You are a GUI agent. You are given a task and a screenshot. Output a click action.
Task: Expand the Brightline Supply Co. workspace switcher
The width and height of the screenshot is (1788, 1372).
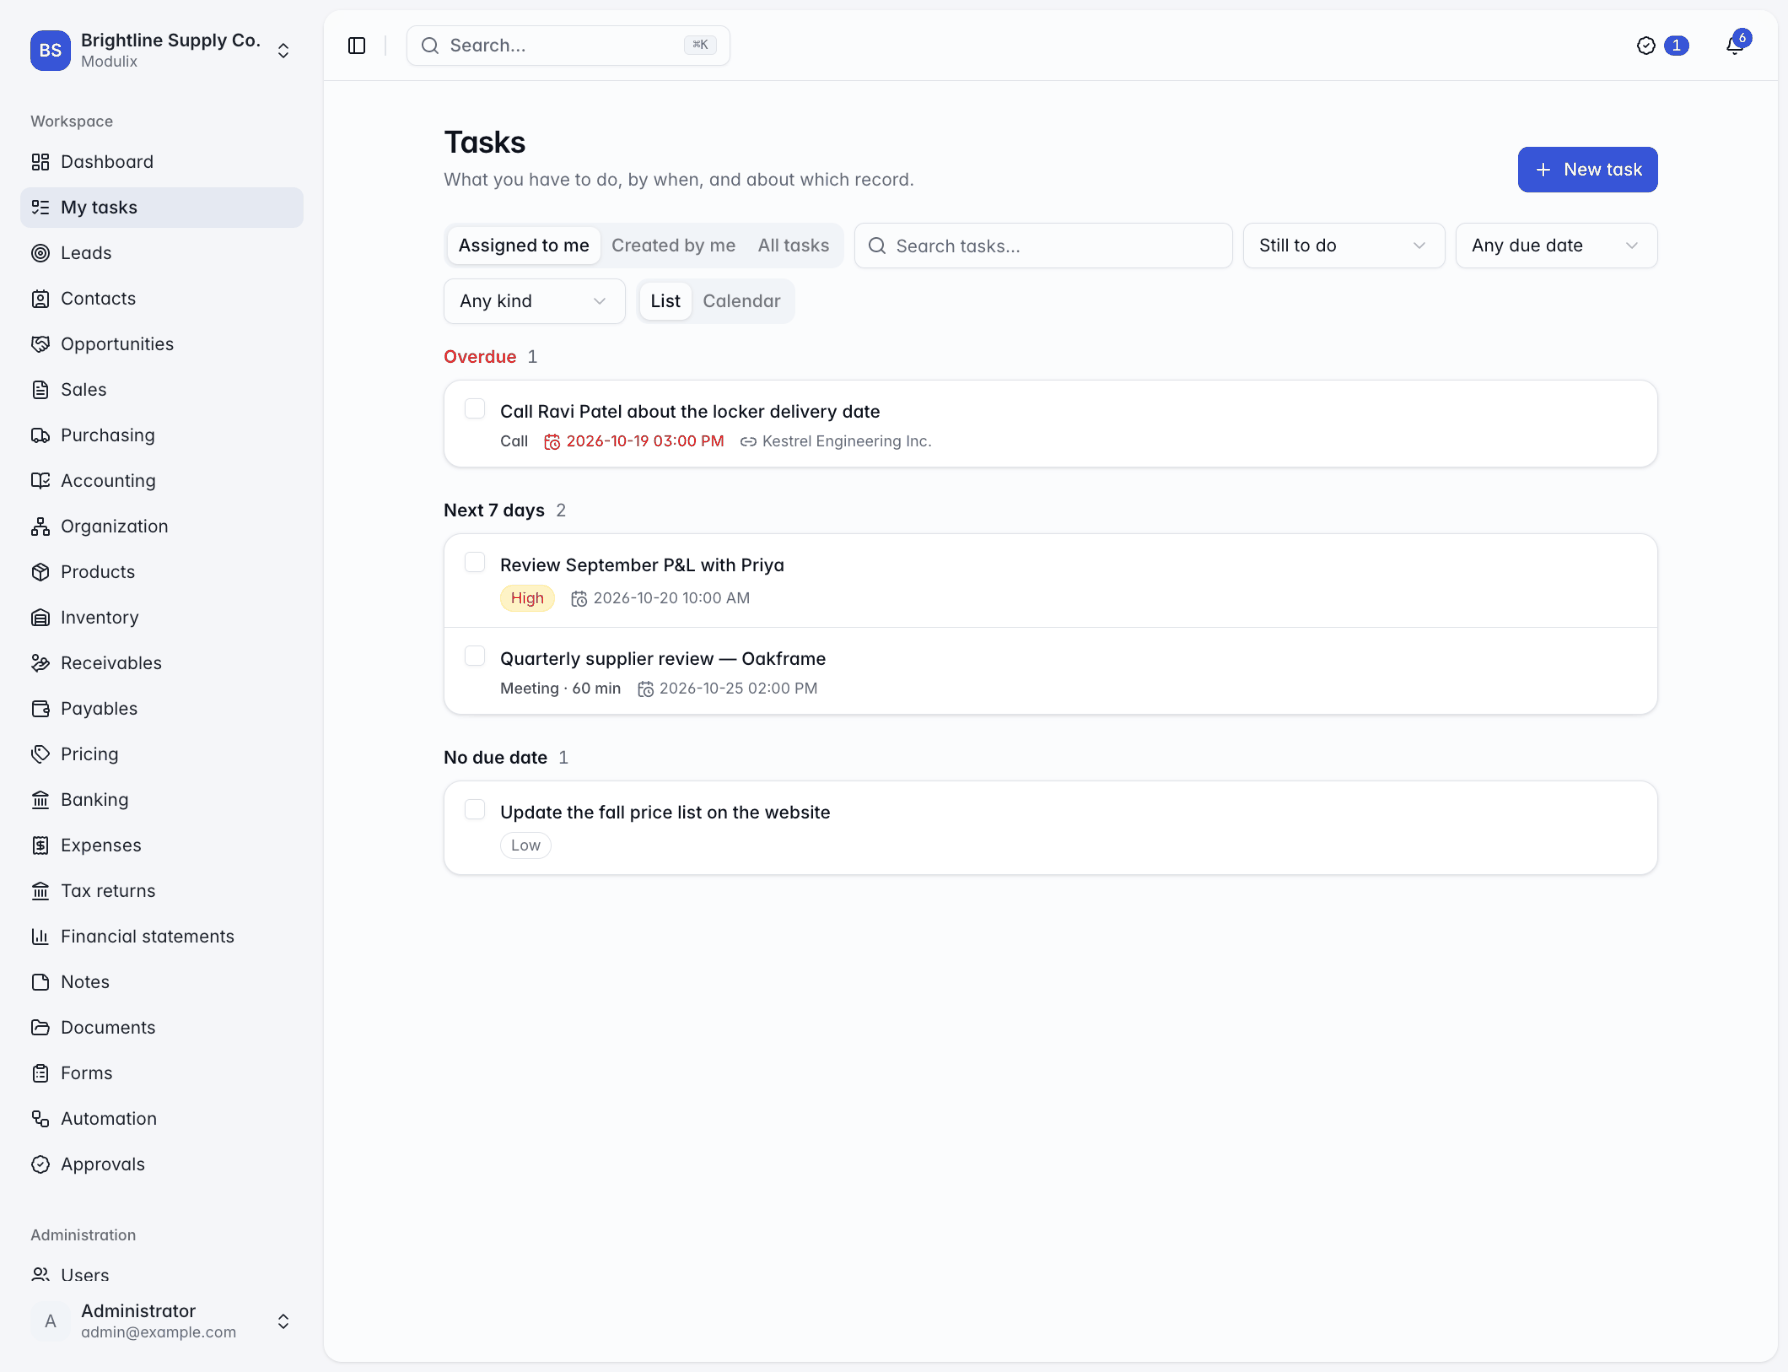pos(162,50)
